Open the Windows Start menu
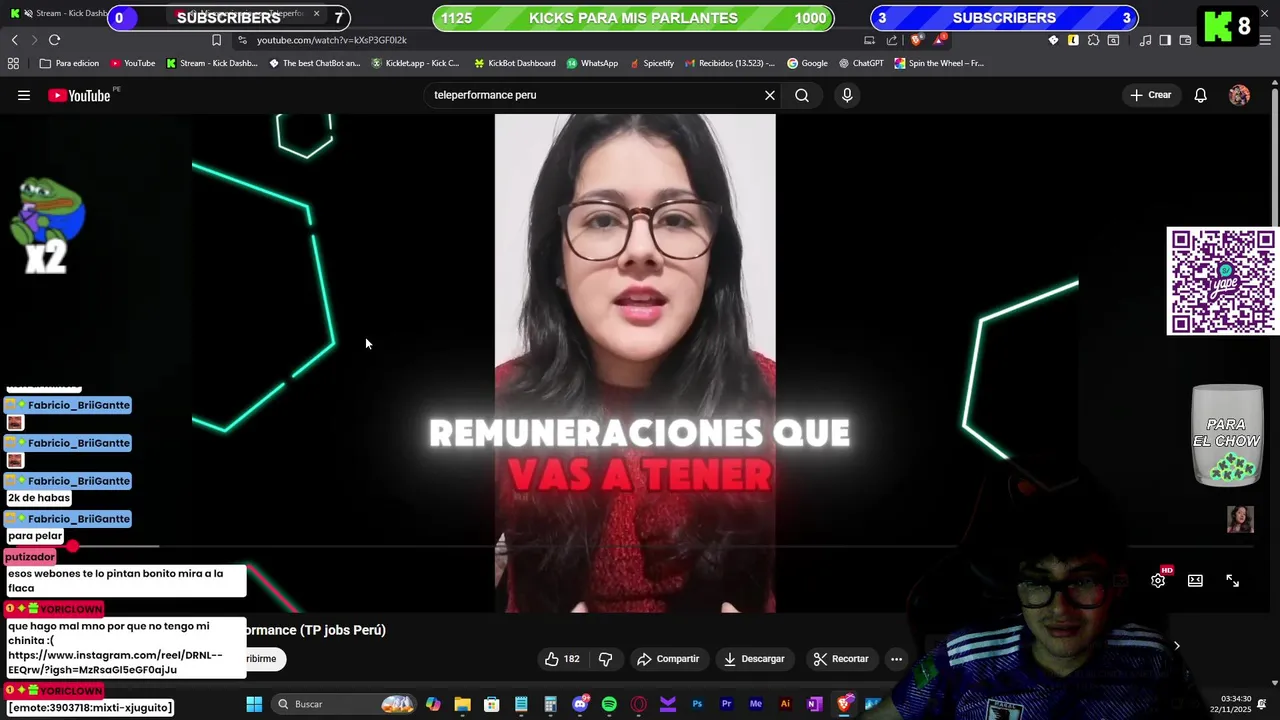This screenshot has width=1280, height=720. coord(254,704)
